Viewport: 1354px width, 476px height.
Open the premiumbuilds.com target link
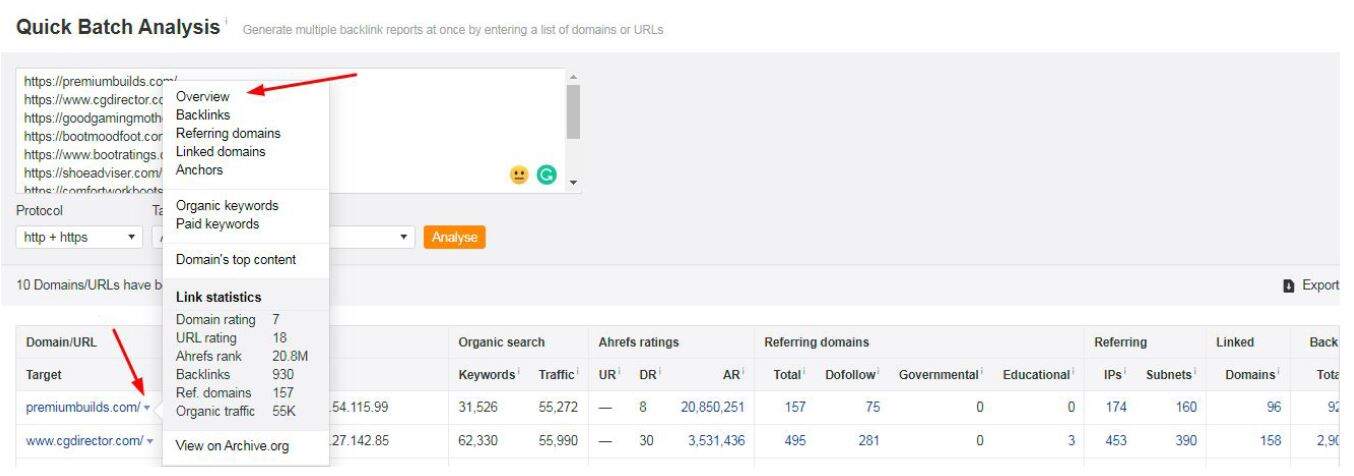(x=82, y=407)
